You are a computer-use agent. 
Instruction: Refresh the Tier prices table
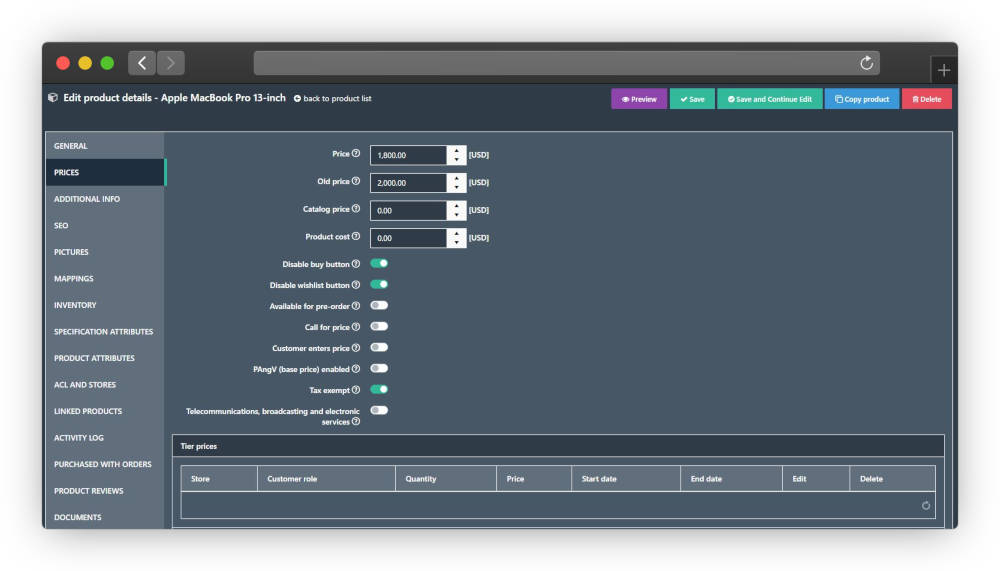tap(925, 506)
